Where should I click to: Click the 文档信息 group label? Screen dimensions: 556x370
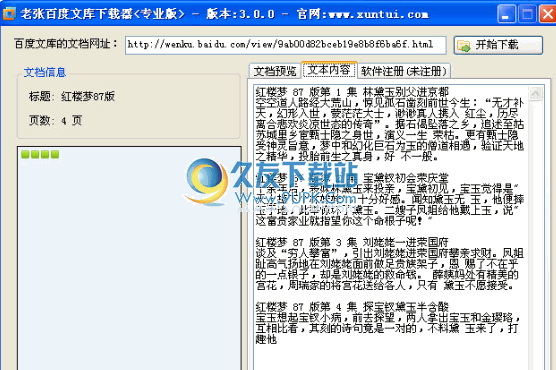[x=45, y=72]
